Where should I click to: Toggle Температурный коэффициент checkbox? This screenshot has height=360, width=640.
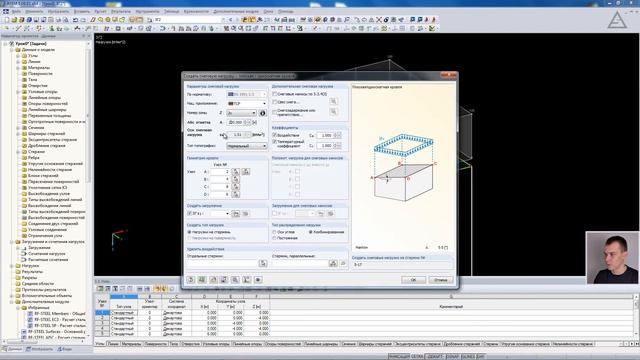coord(275,142)
